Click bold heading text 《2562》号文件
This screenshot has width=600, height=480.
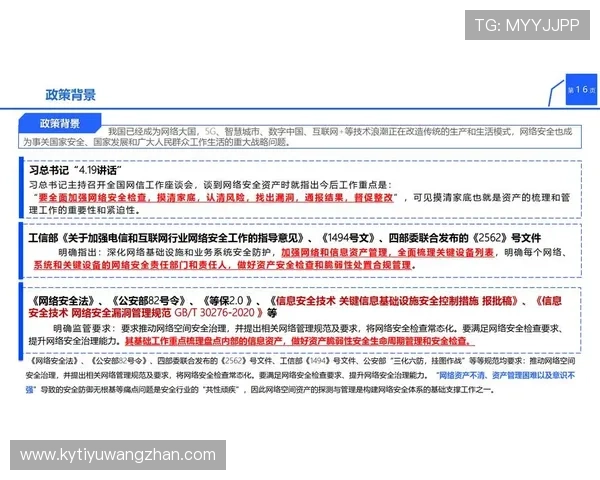pyautogui.click(x=506, y=238)
